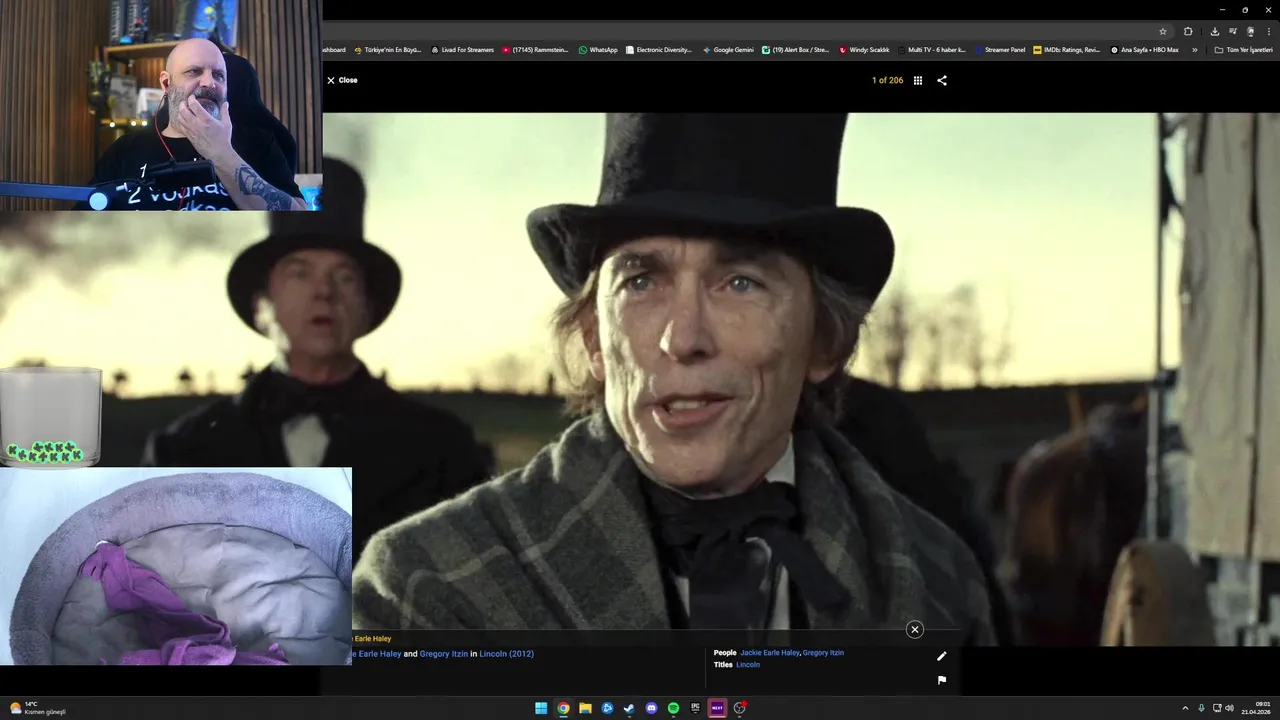The height and width of the screenshot is (720, 1280).
Task: Open Chrome extensions puzzle icon
Action: pyautogui.click(x=1188, y=31)
